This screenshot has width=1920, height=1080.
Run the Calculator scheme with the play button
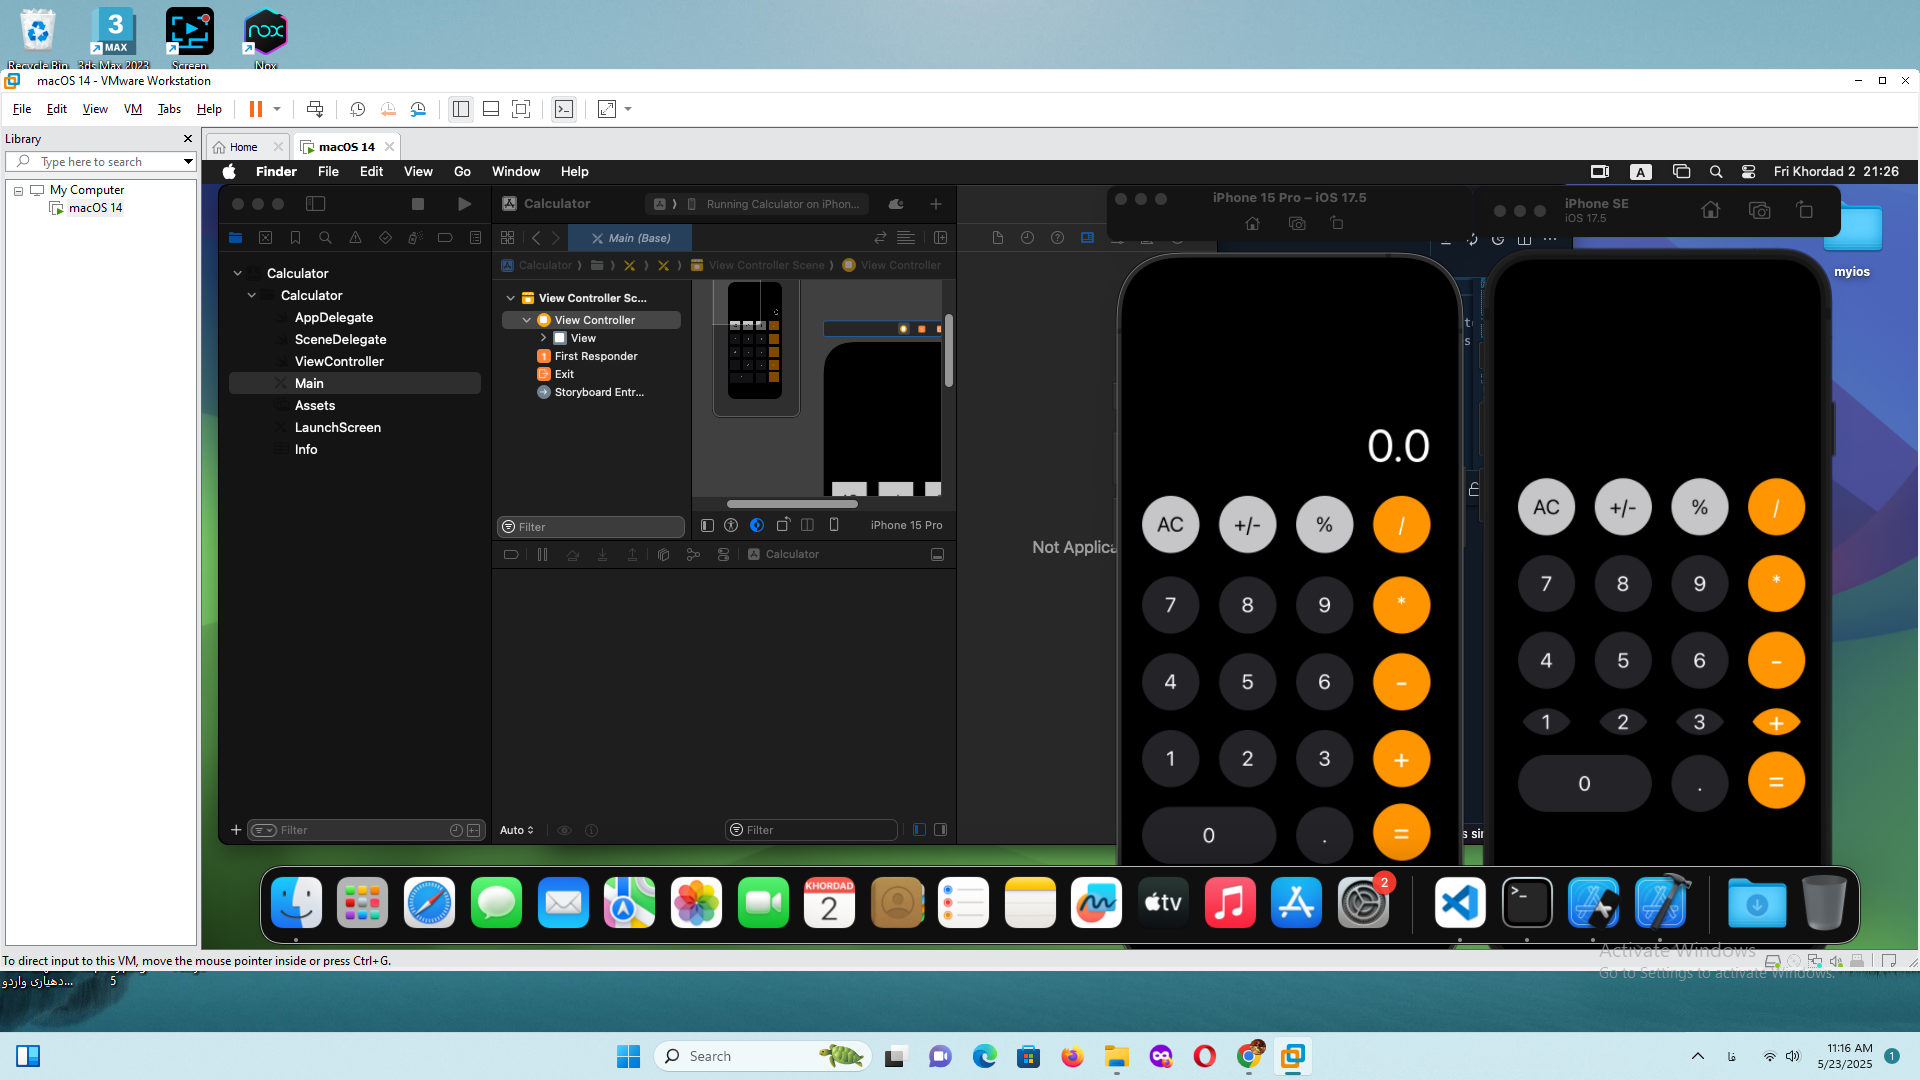pos(464,204)
